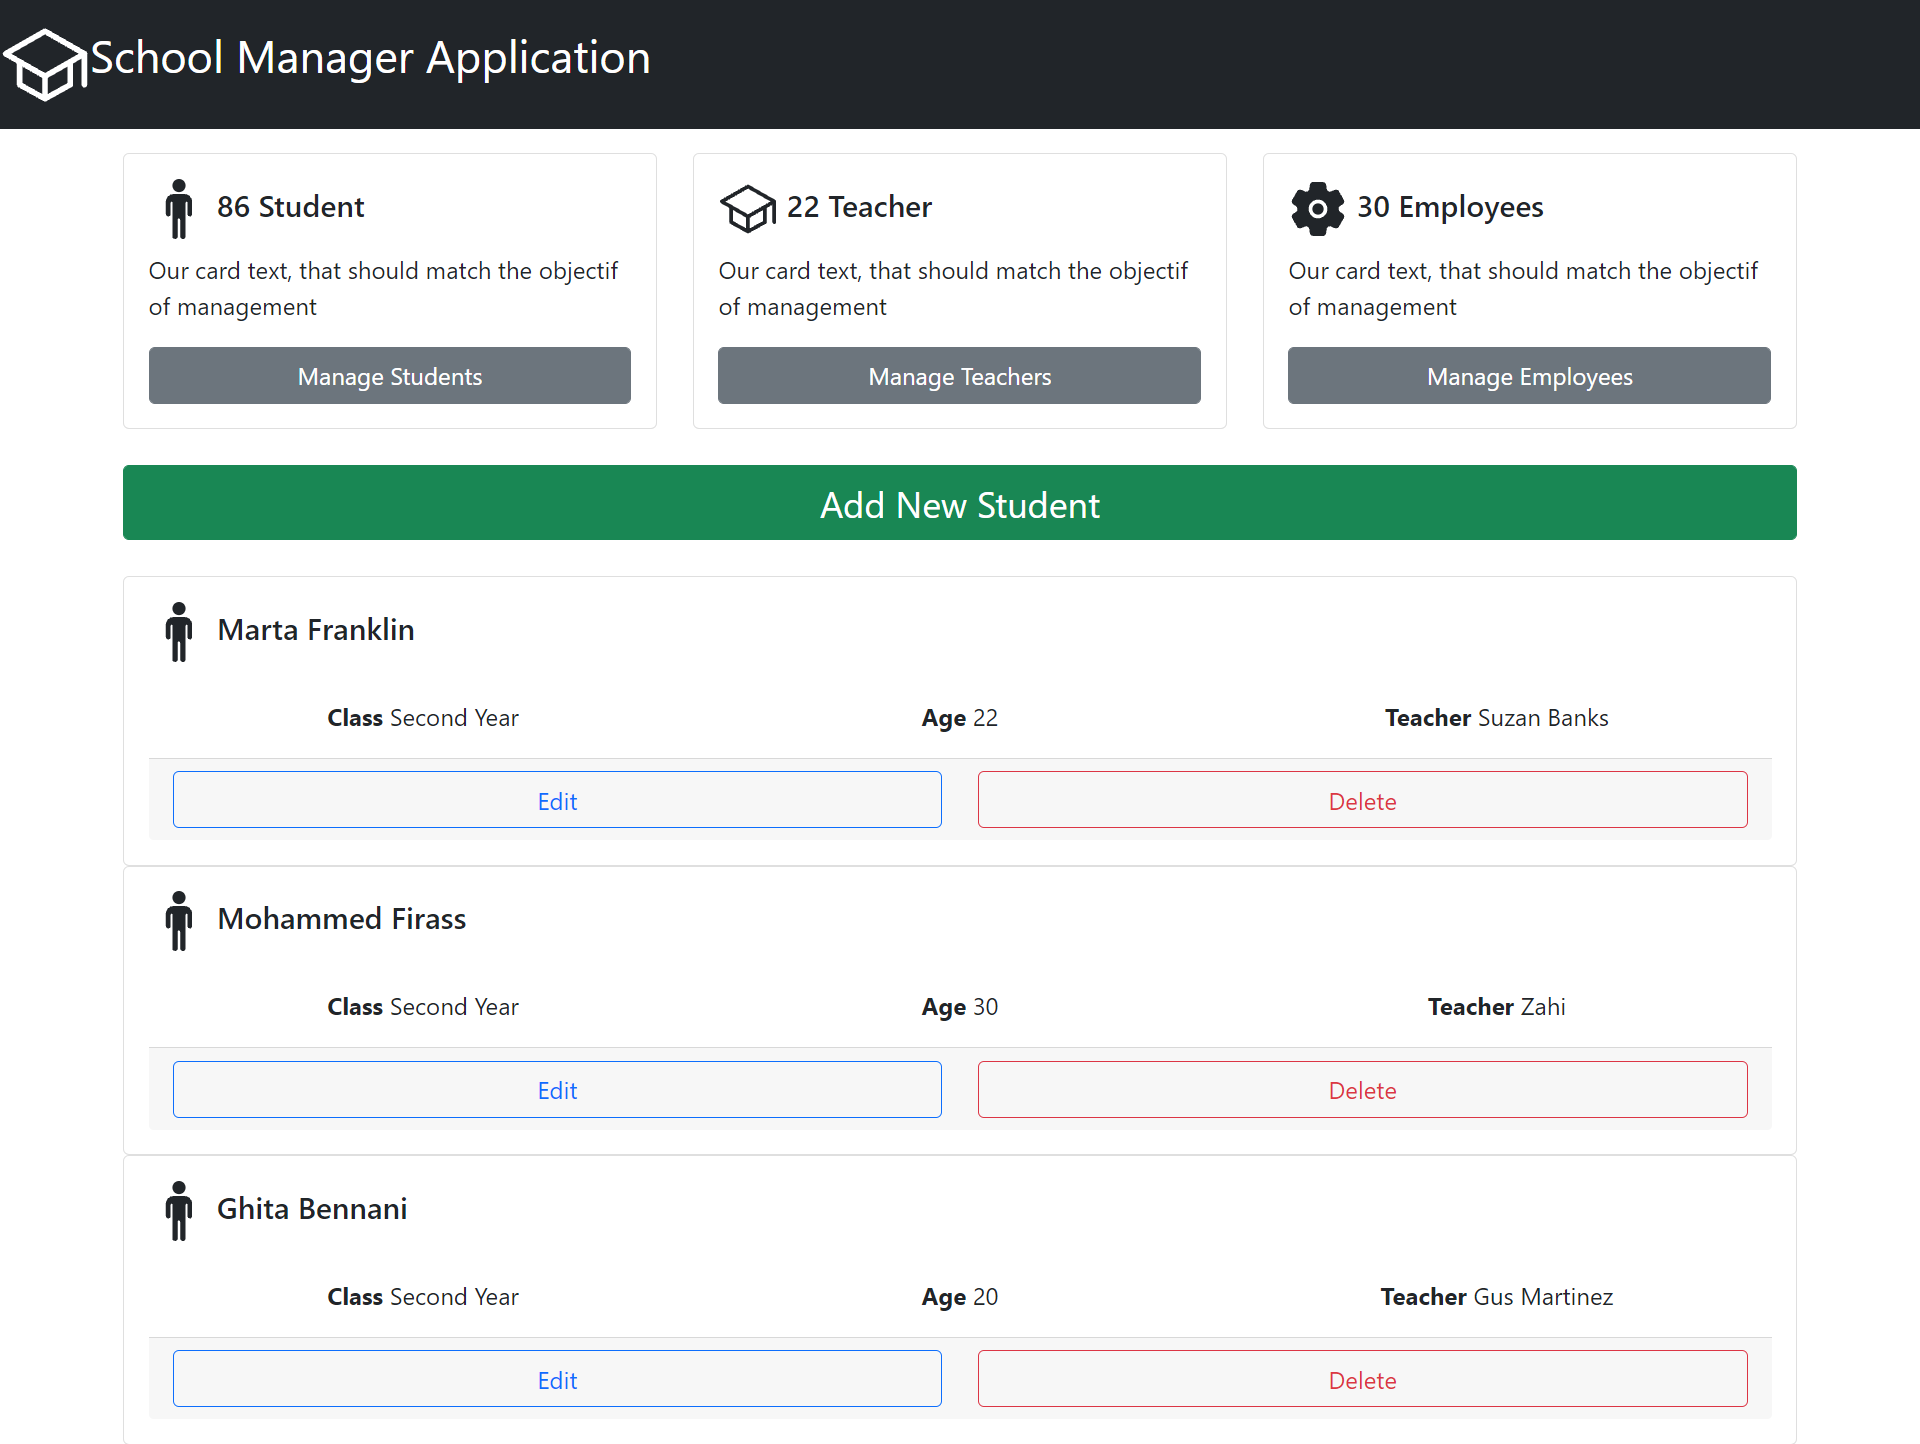Open Manage Employees
This screenshot has height=1444, width=1920.
[1529, 376]
